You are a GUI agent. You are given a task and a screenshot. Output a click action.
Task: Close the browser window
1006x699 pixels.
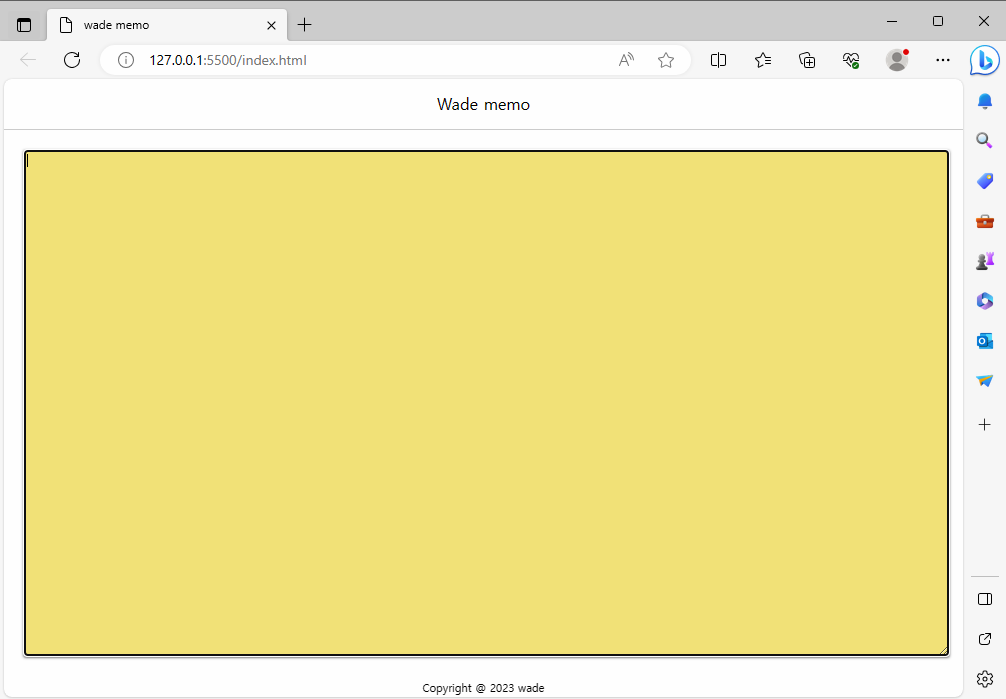(x=984, y=21)
